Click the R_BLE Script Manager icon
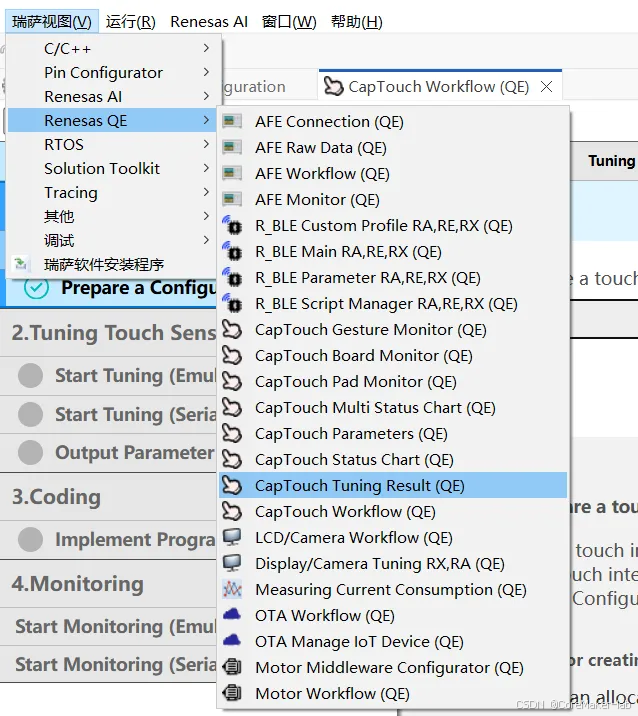The height and width of the screenshot is (716, 638). pyautogui.click(x=232, y=303)
